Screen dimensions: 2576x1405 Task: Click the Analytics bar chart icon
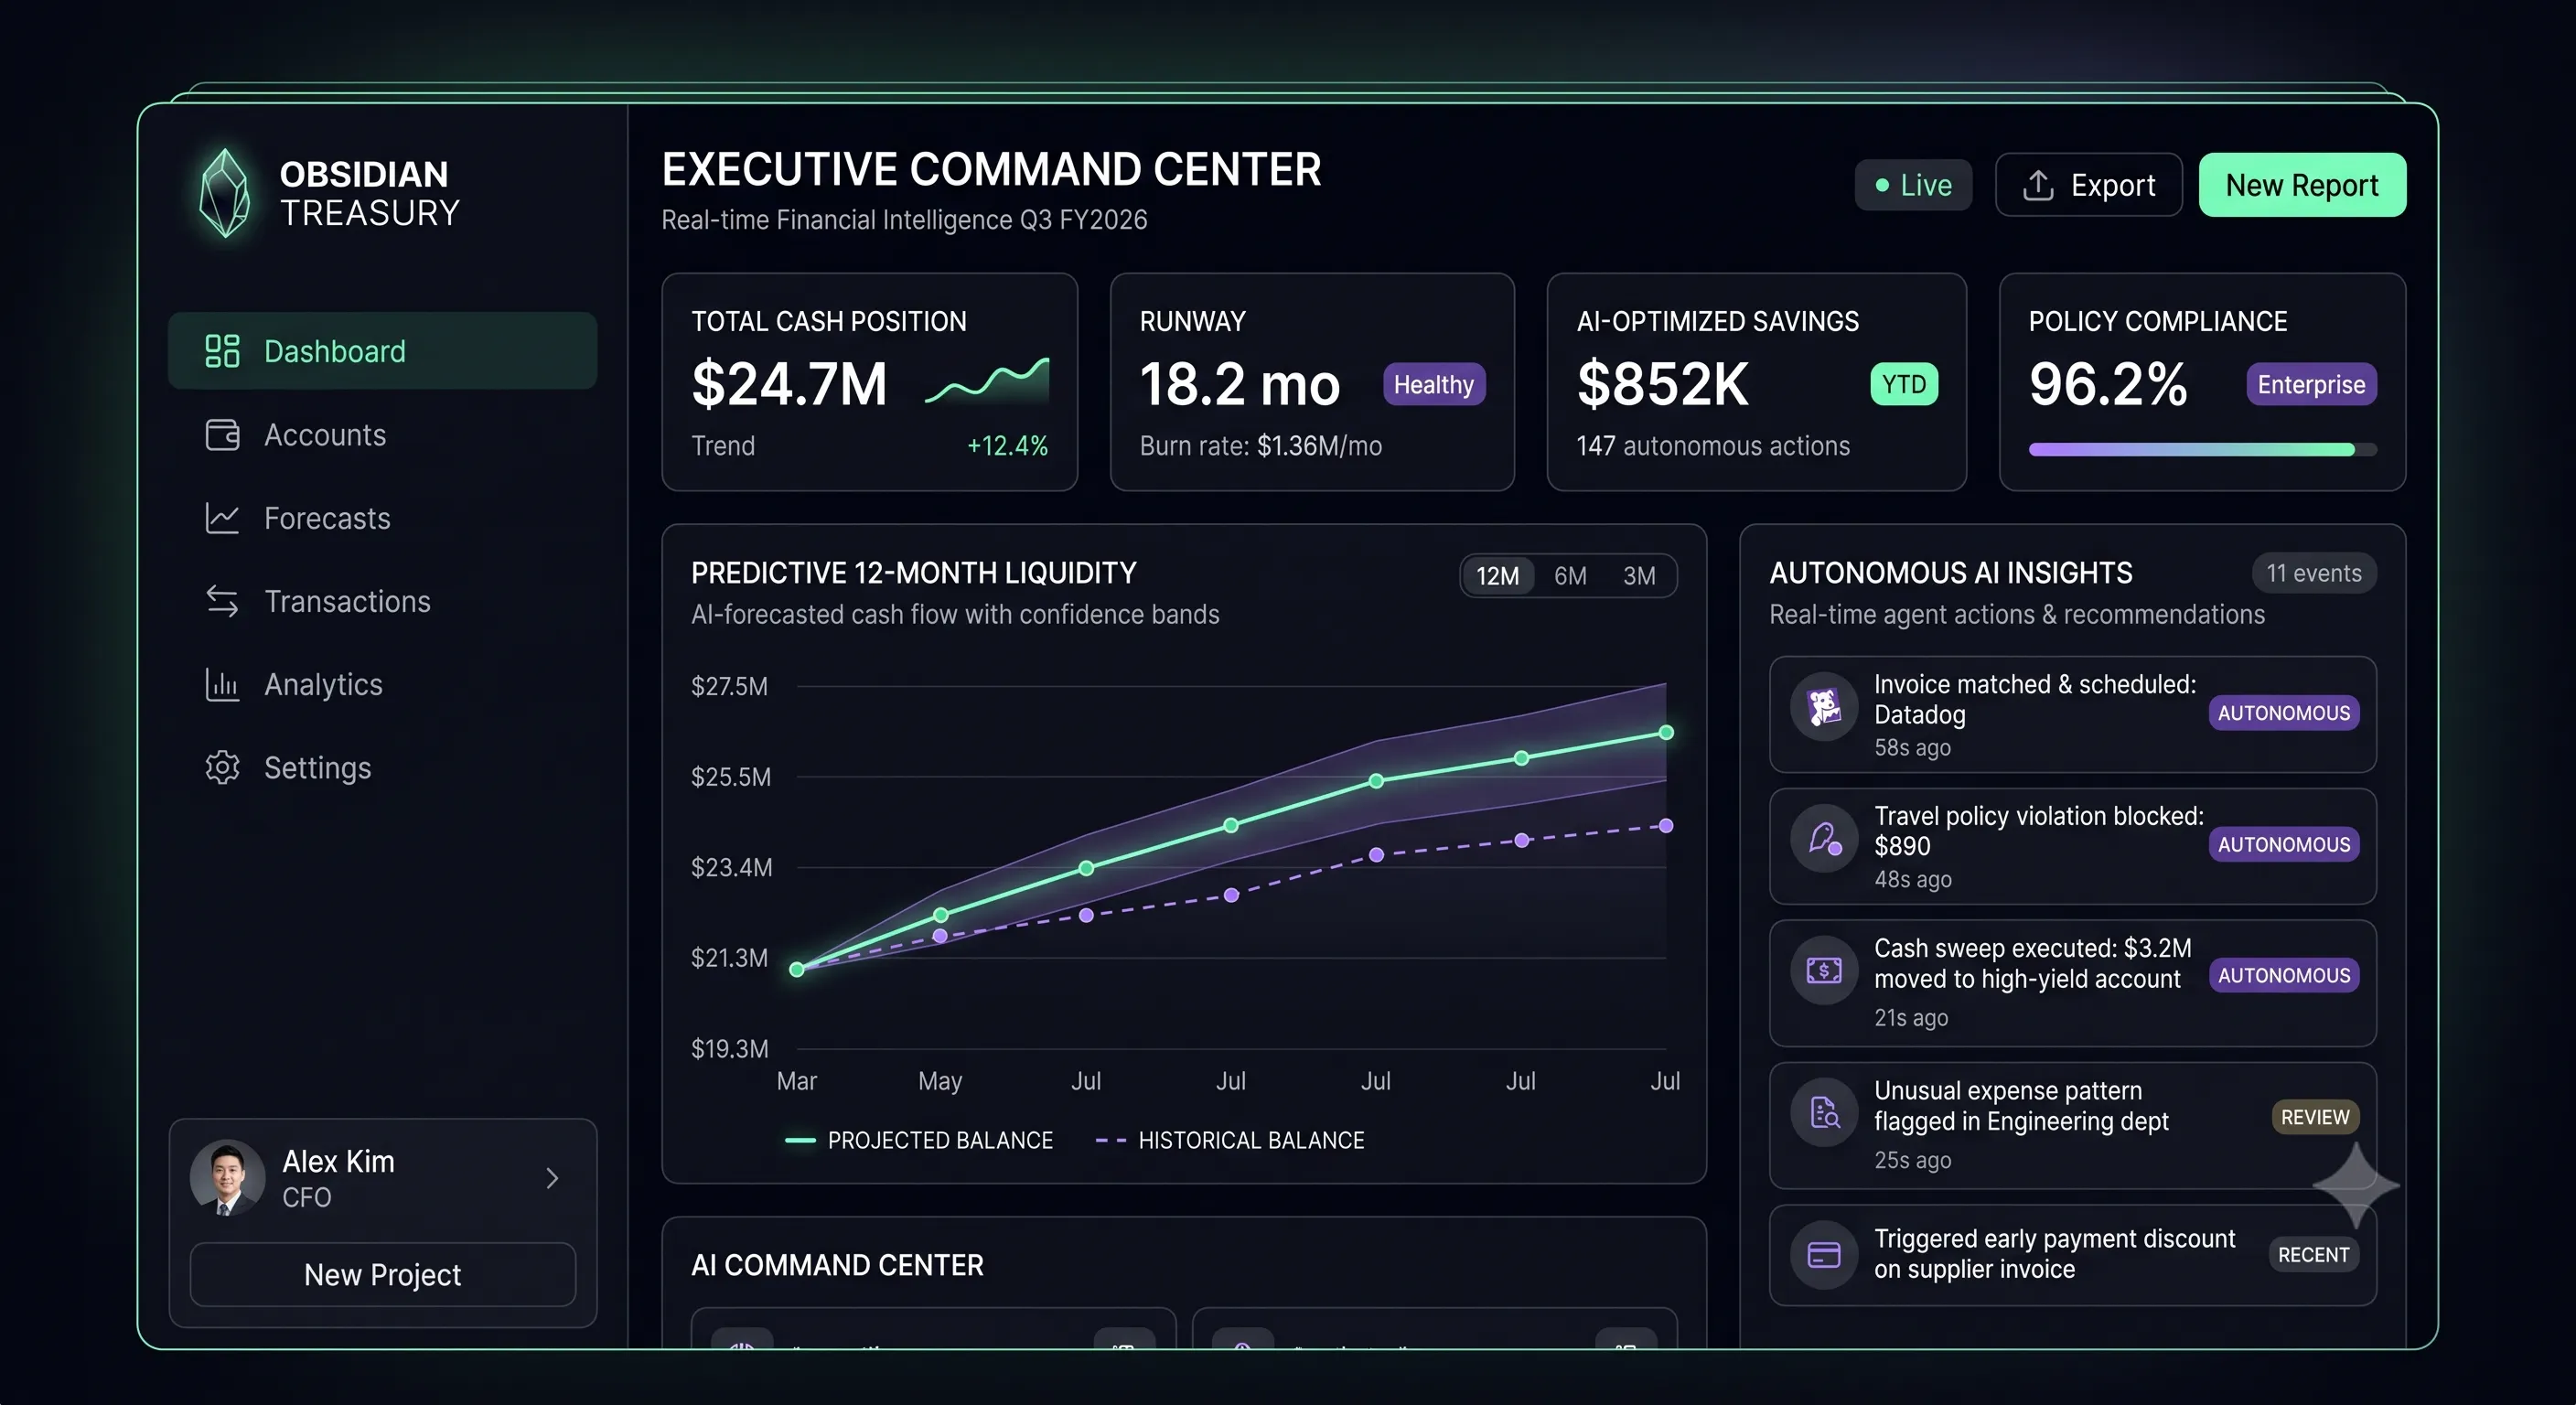222,684
